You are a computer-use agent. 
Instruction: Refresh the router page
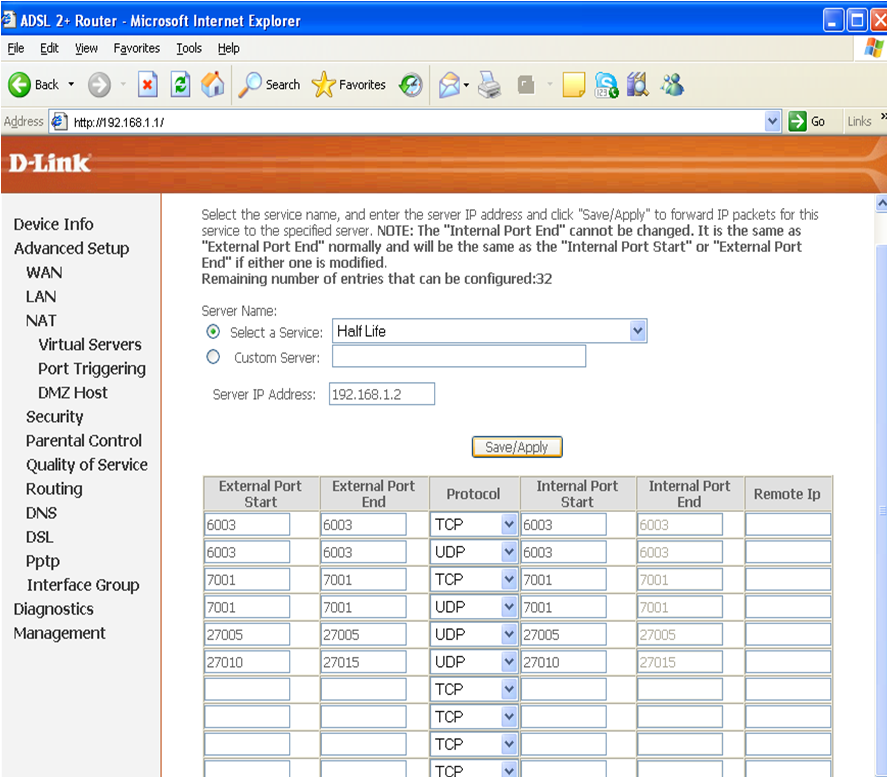click(x=180, y=85)
